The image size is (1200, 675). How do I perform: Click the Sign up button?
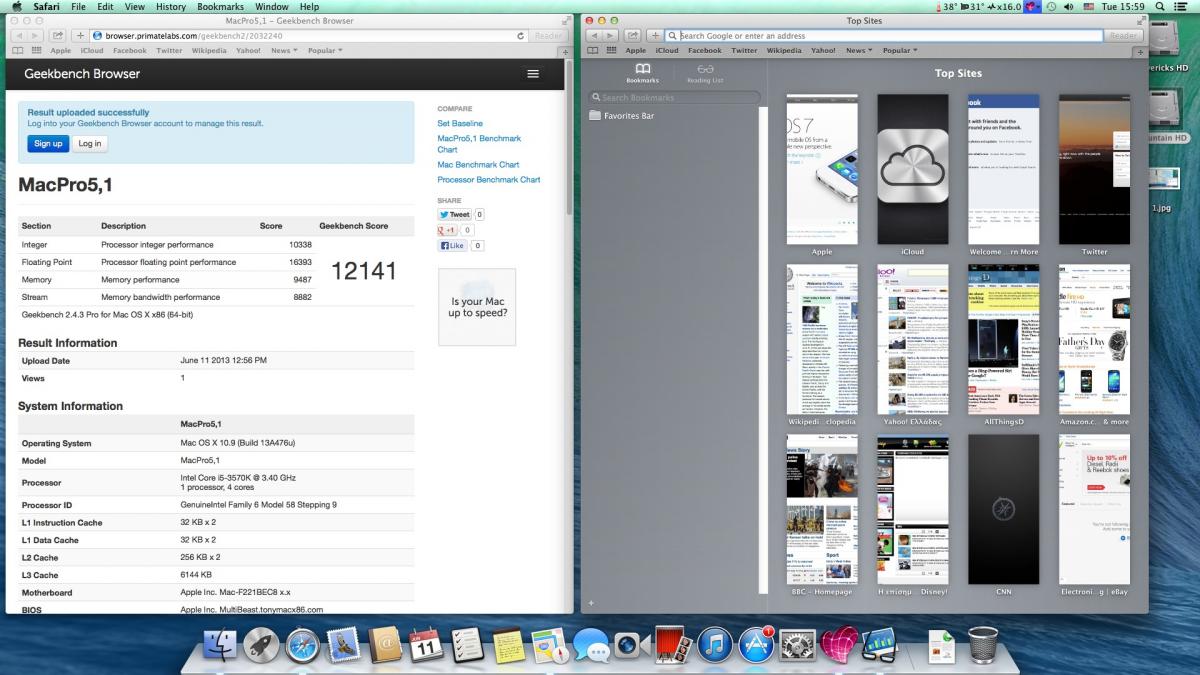pyautogui.click(x=48, y=143)
